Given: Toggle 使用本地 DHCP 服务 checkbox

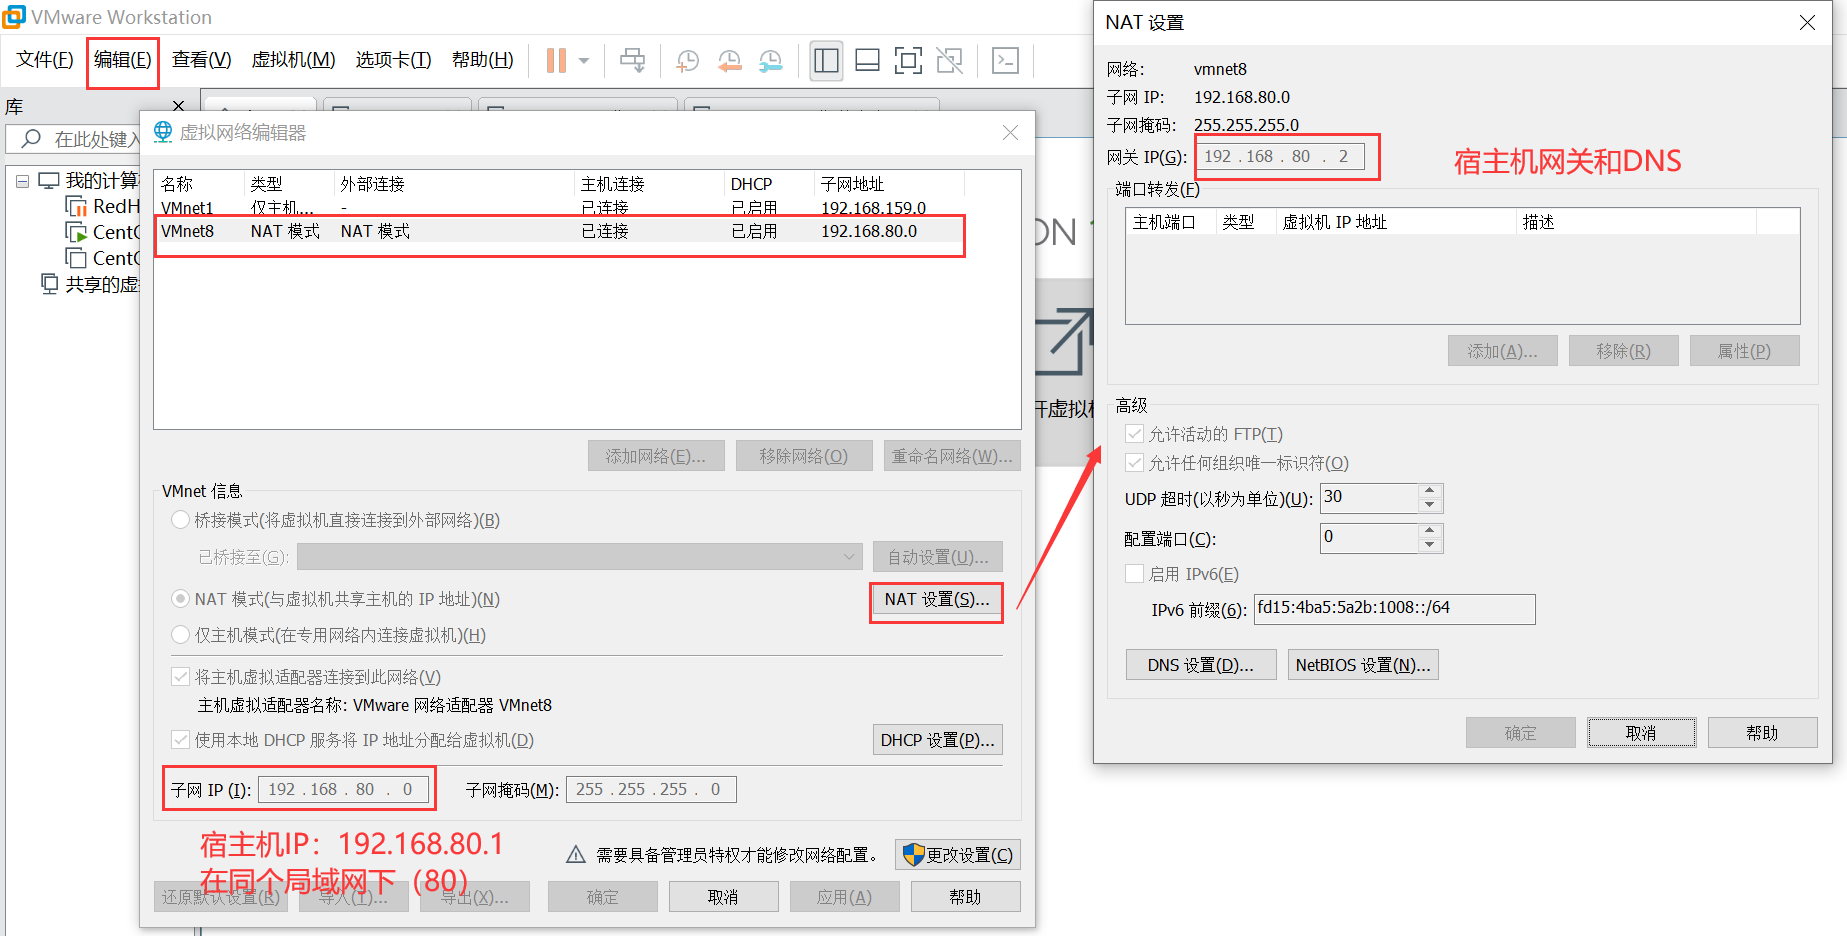Looking at the screenshot, I should (x=181, y=740).
